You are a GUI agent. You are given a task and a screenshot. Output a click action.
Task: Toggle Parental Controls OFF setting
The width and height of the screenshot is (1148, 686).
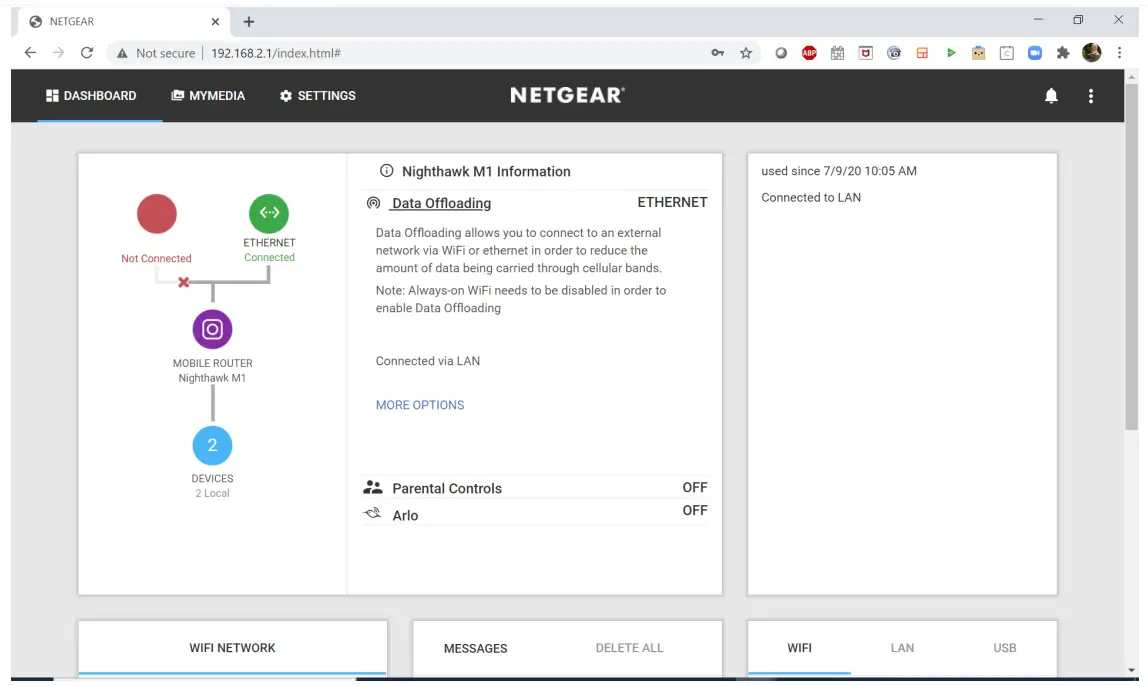[697, 487]
